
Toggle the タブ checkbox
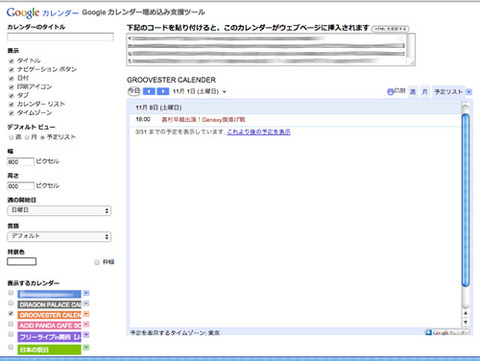11,95
